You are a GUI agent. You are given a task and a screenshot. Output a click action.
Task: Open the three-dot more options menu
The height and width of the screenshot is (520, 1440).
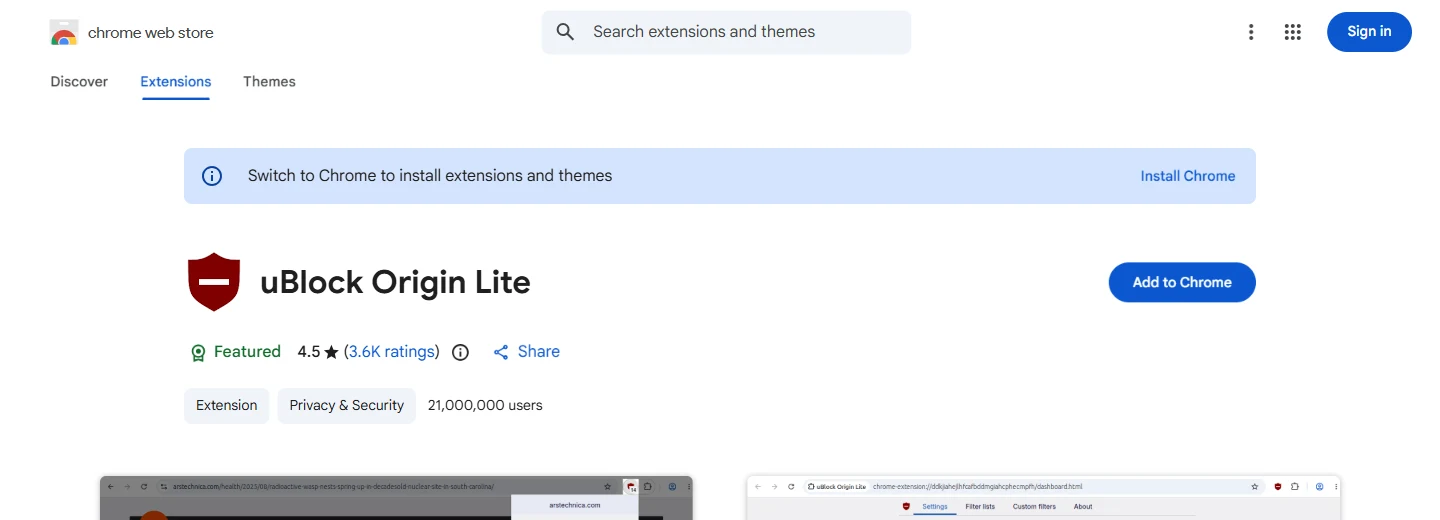(1250, 32)
